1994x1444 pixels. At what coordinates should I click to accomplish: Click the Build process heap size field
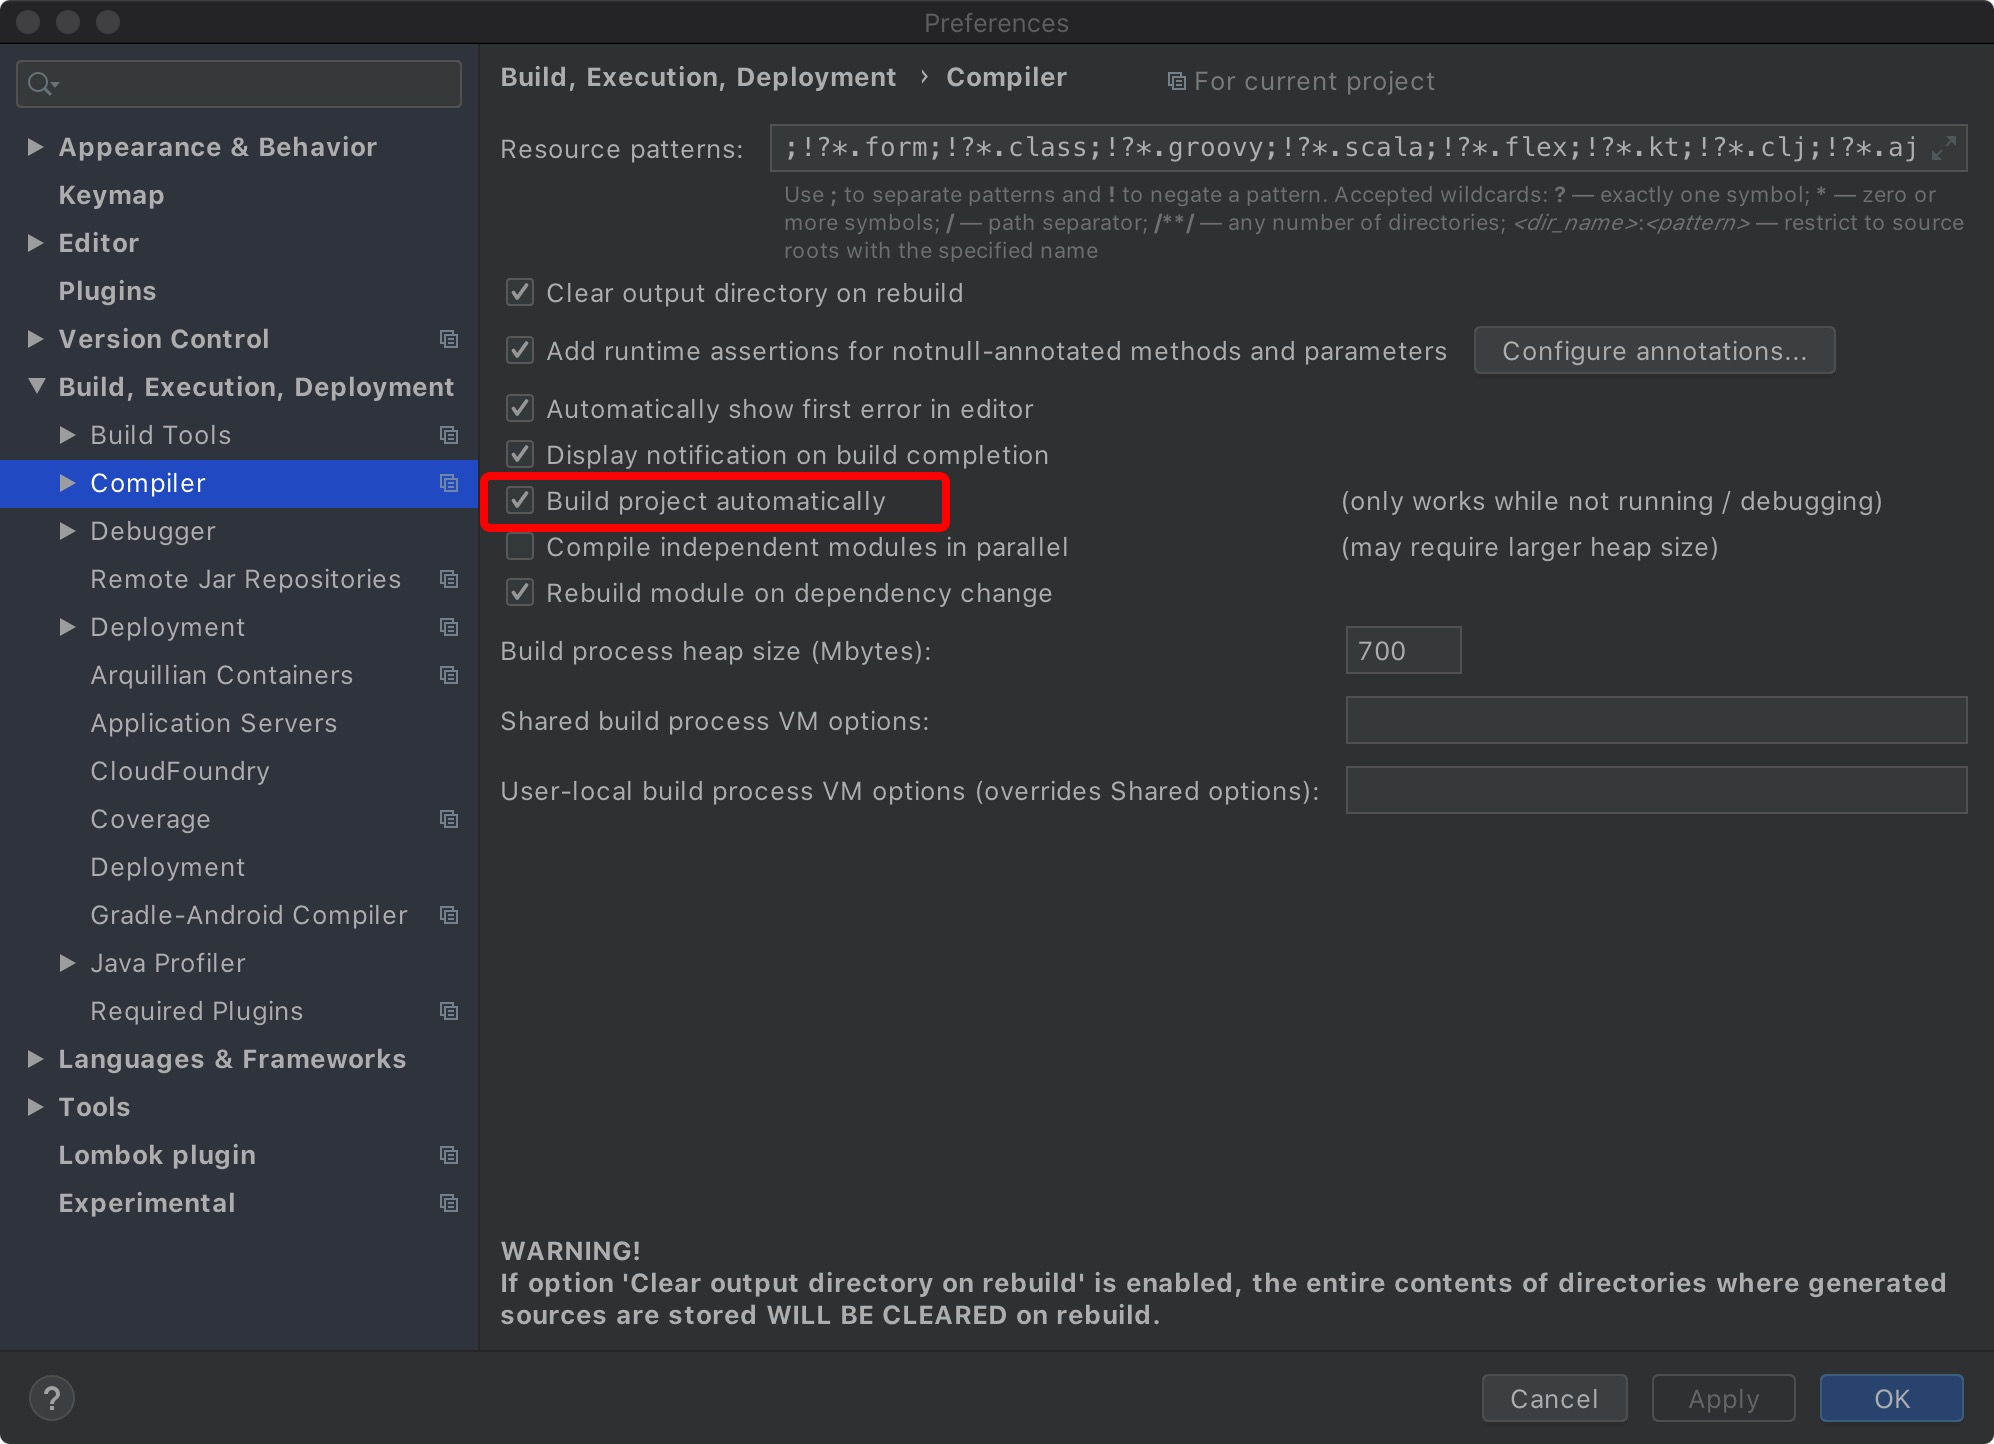pyautogui.click(x=1402, y=651)
